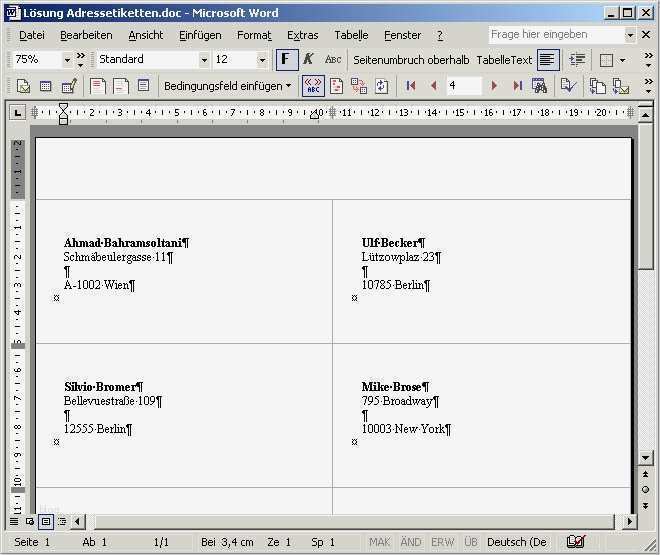This screenshot has width=660, height=555.
Task: Open the zoom 75% dropdown
Action: (67, 60)
